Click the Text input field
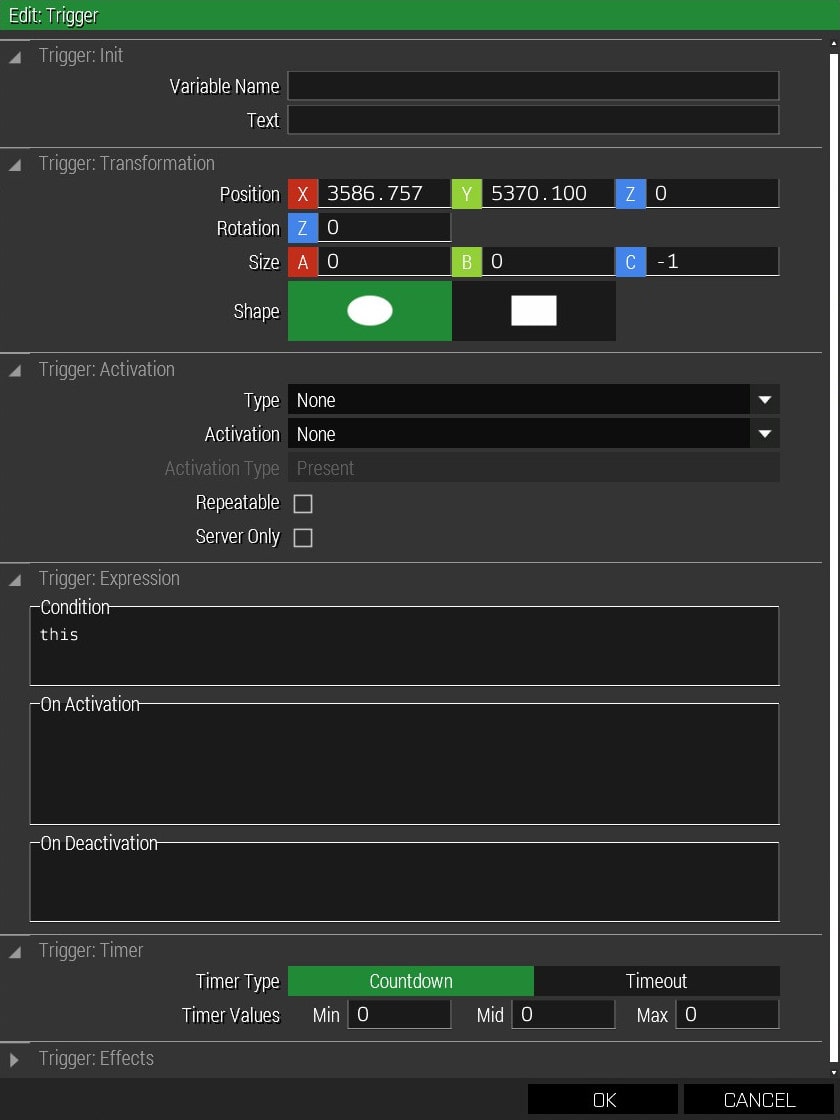Viewport: 840px width, 1120px height. pos(533,120)
